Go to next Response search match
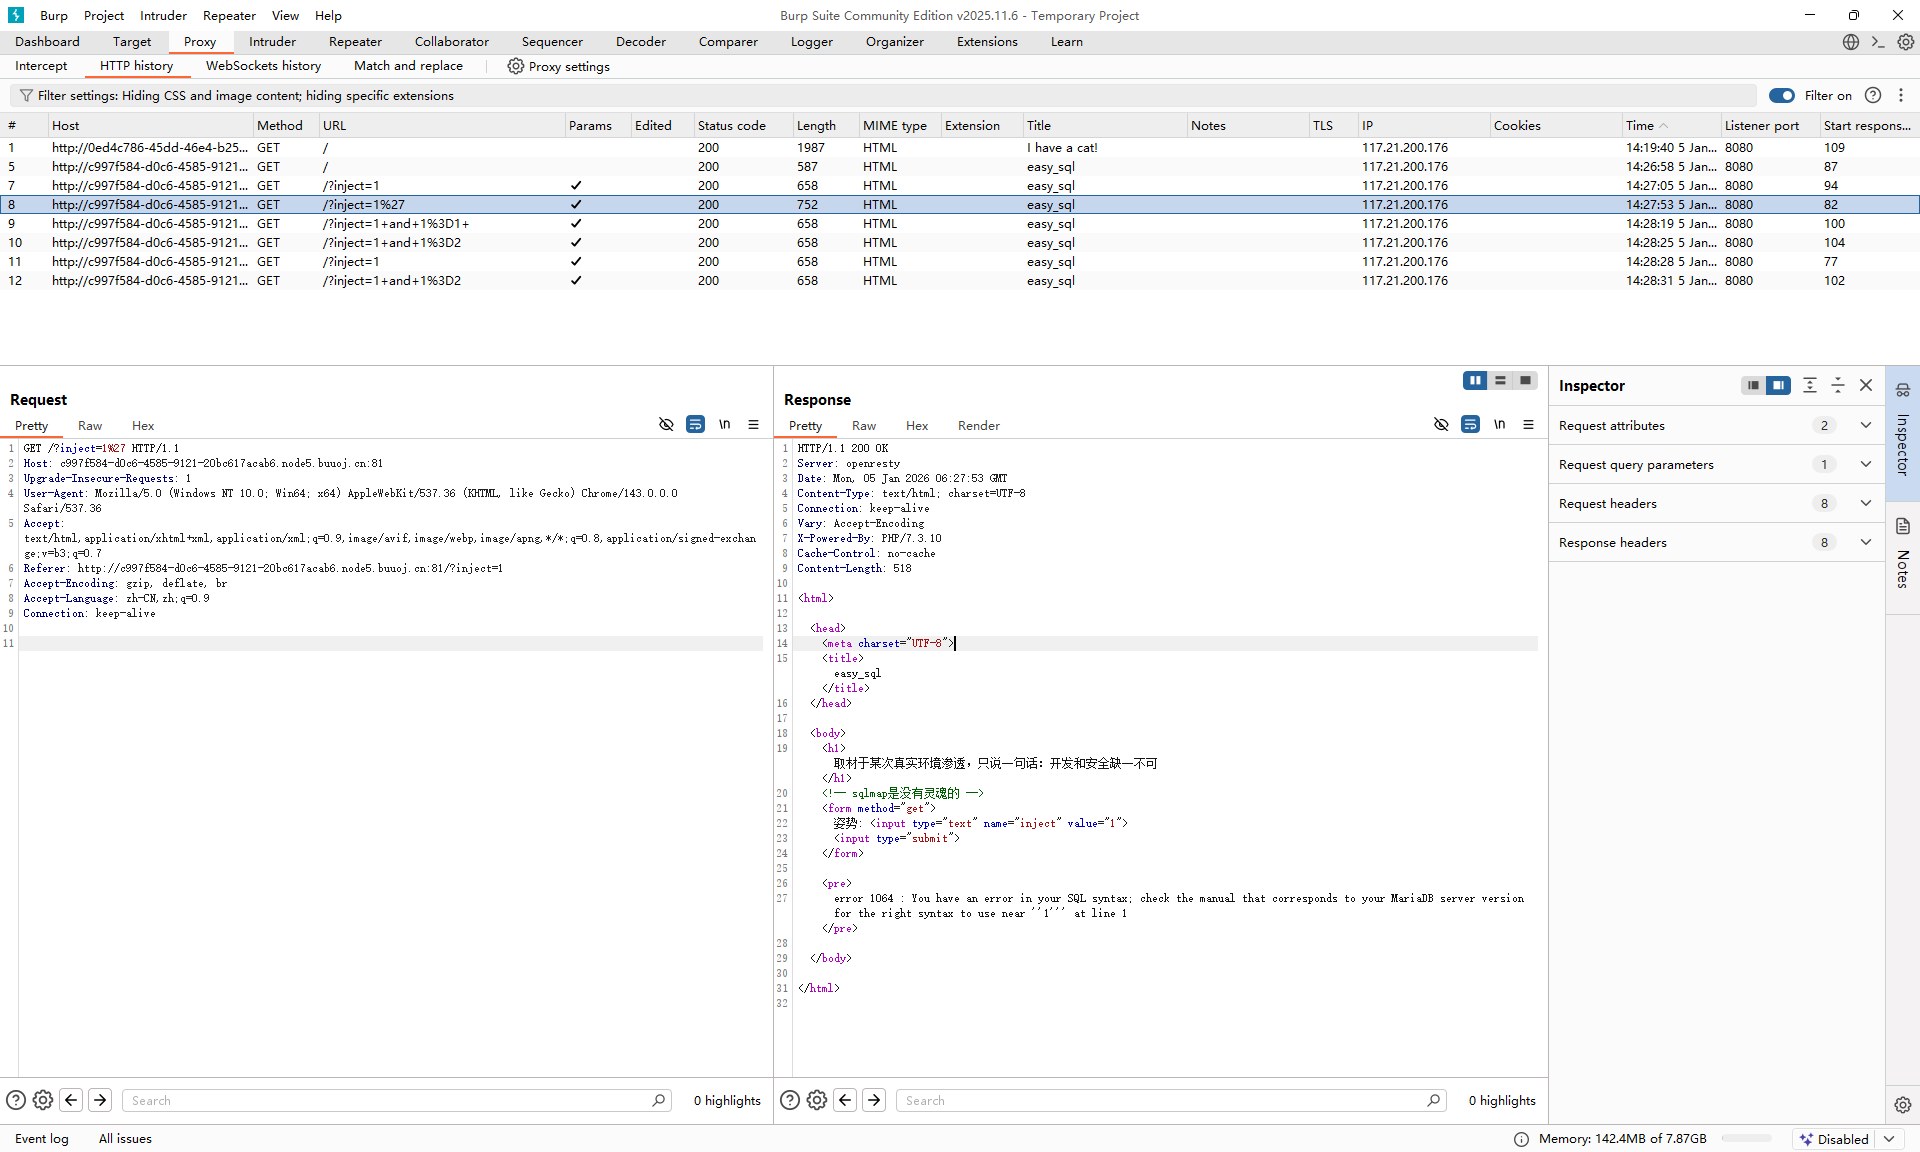Screen dimensions: 1920x1152 874,1100
